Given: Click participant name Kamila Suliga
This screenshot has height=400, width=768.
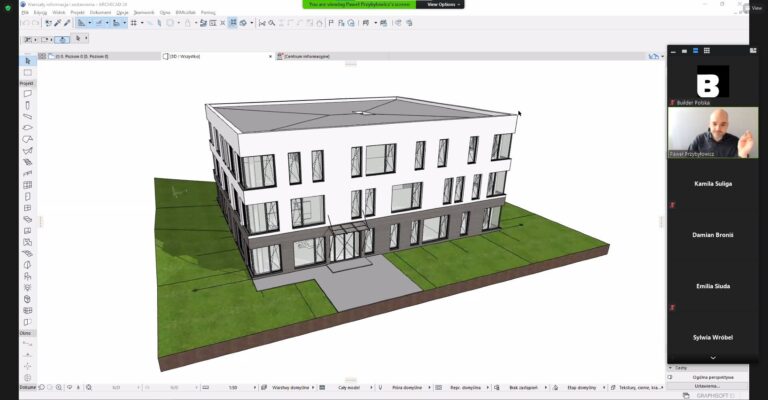Looking at the screenshot, I should [713, 184].
